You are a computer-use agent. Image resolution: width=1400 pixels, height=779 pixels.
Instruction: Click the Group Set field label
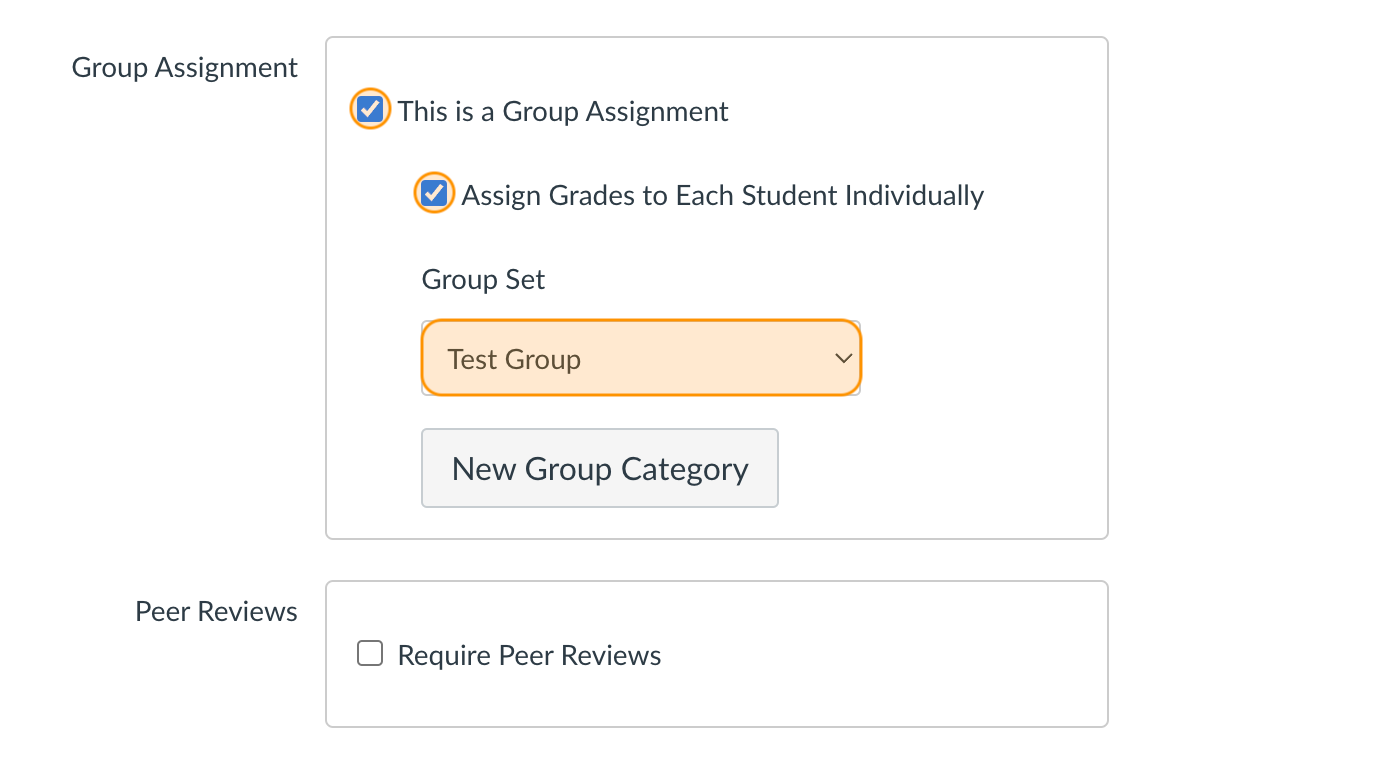pyautogui.click(x=483, y=279)
